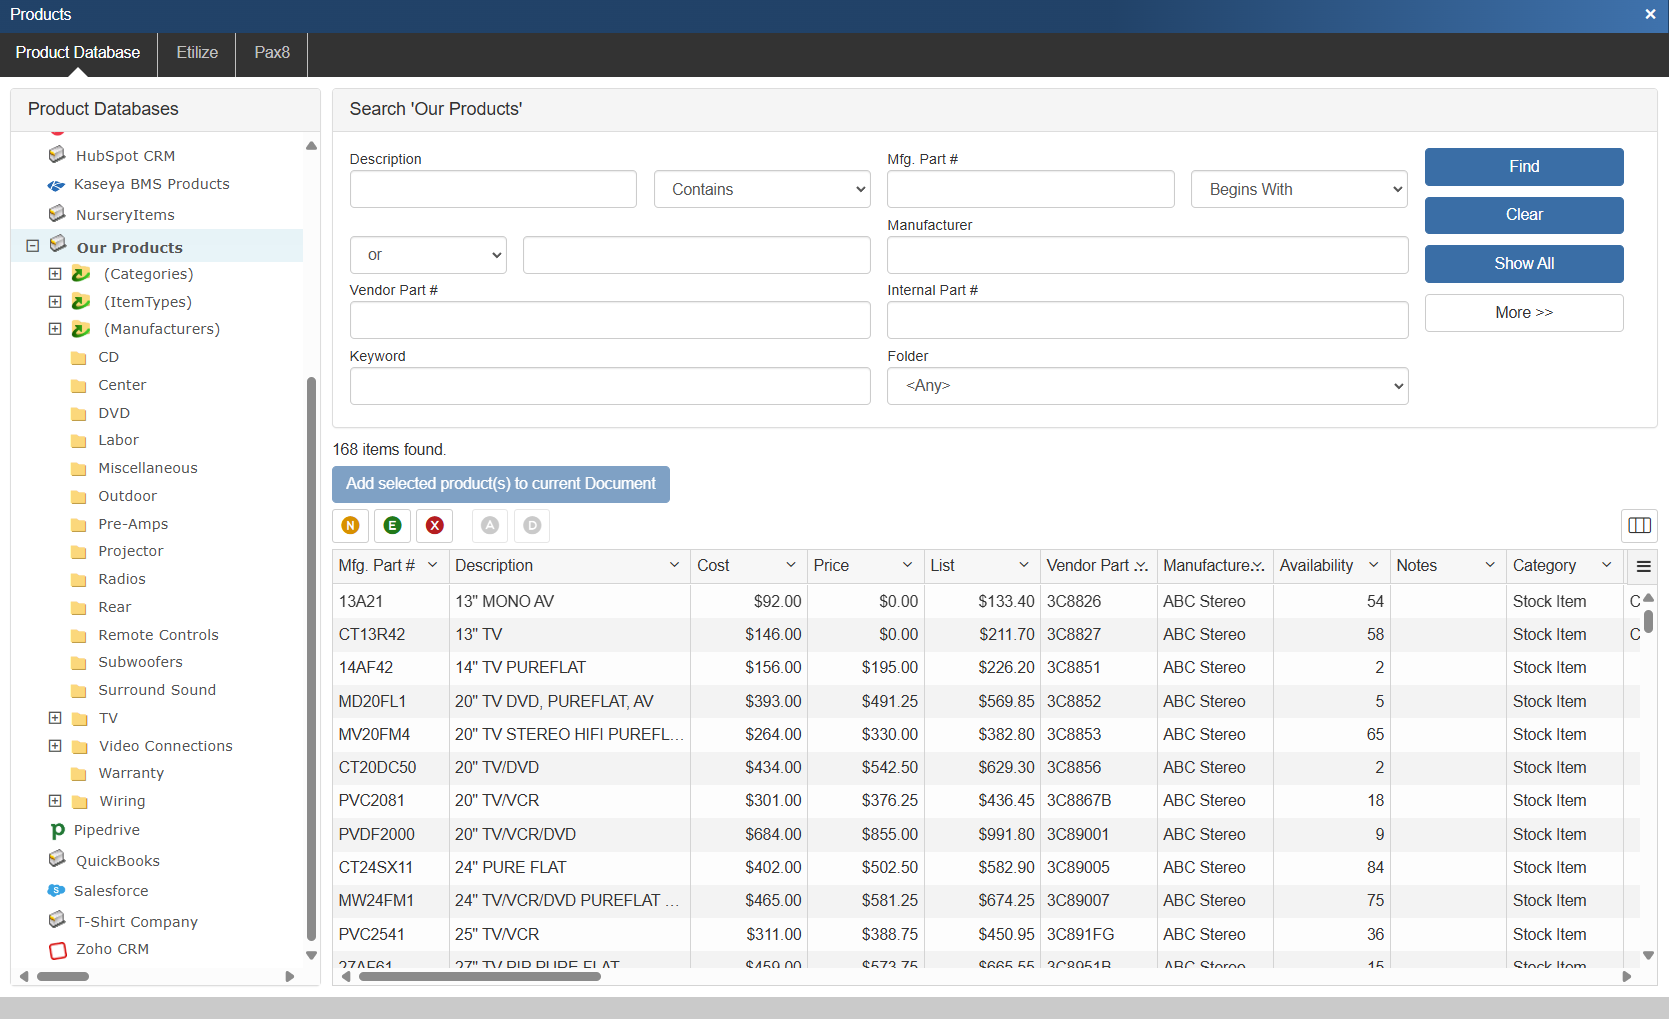Click the orange N toolbar icon
This screenshot has height=1019, width=1669.
click(x=350, y=525)
